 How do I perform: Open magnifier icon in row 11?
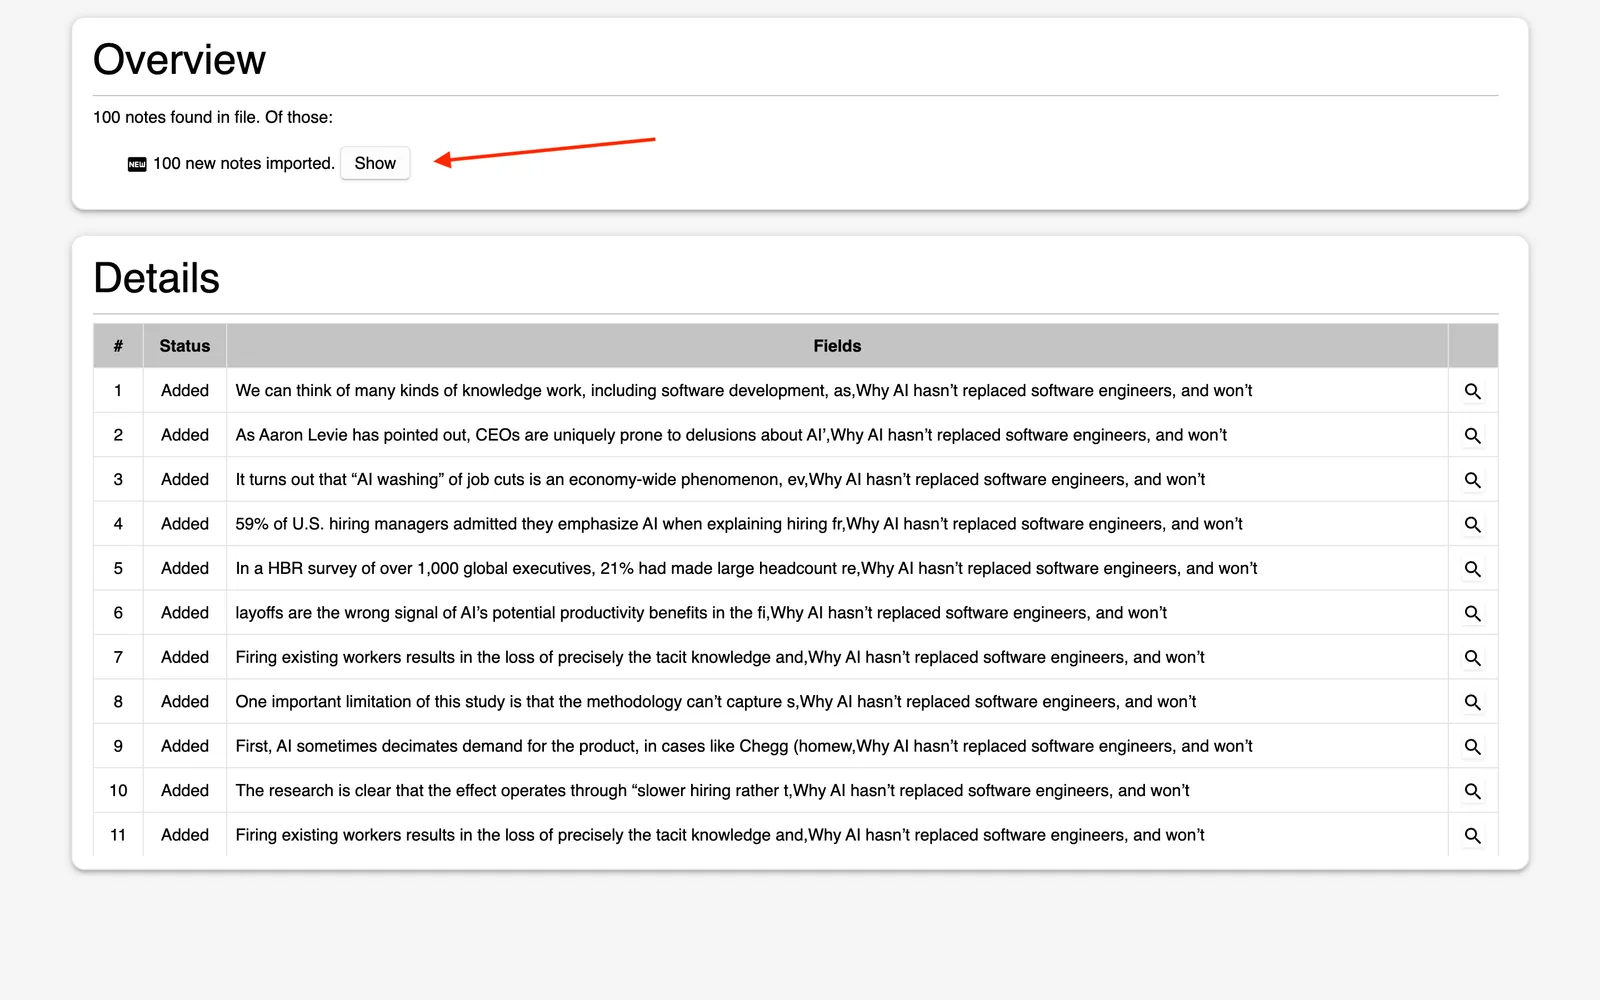1472,835
